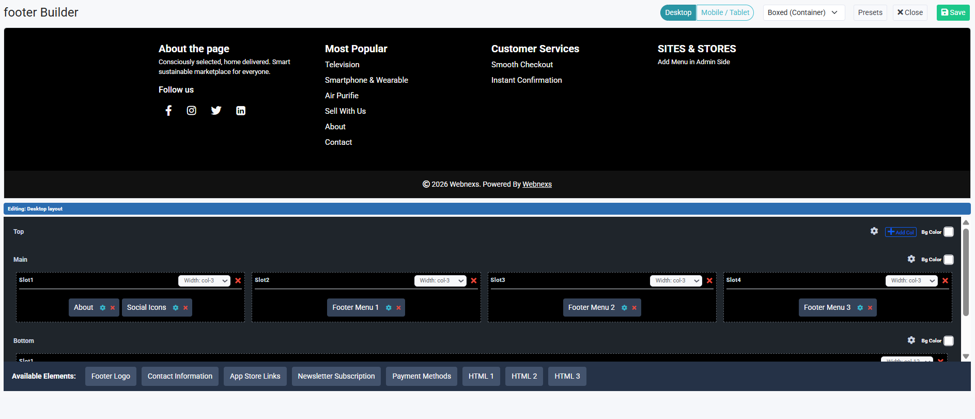
Task: Pick the Newsletter Subscription element
Action: [x=336, y=376]
